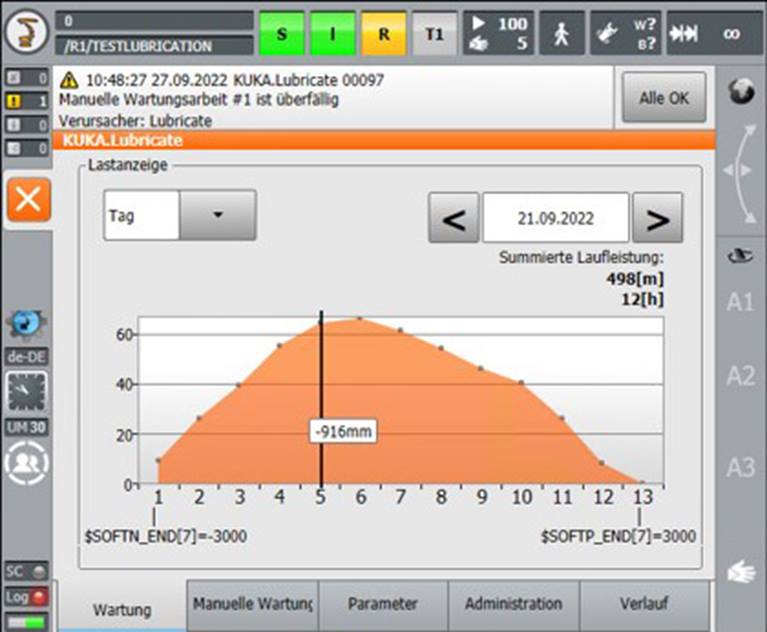
Task: Toggle the yellow R interpreter status indicator
Action: [383, 33]
